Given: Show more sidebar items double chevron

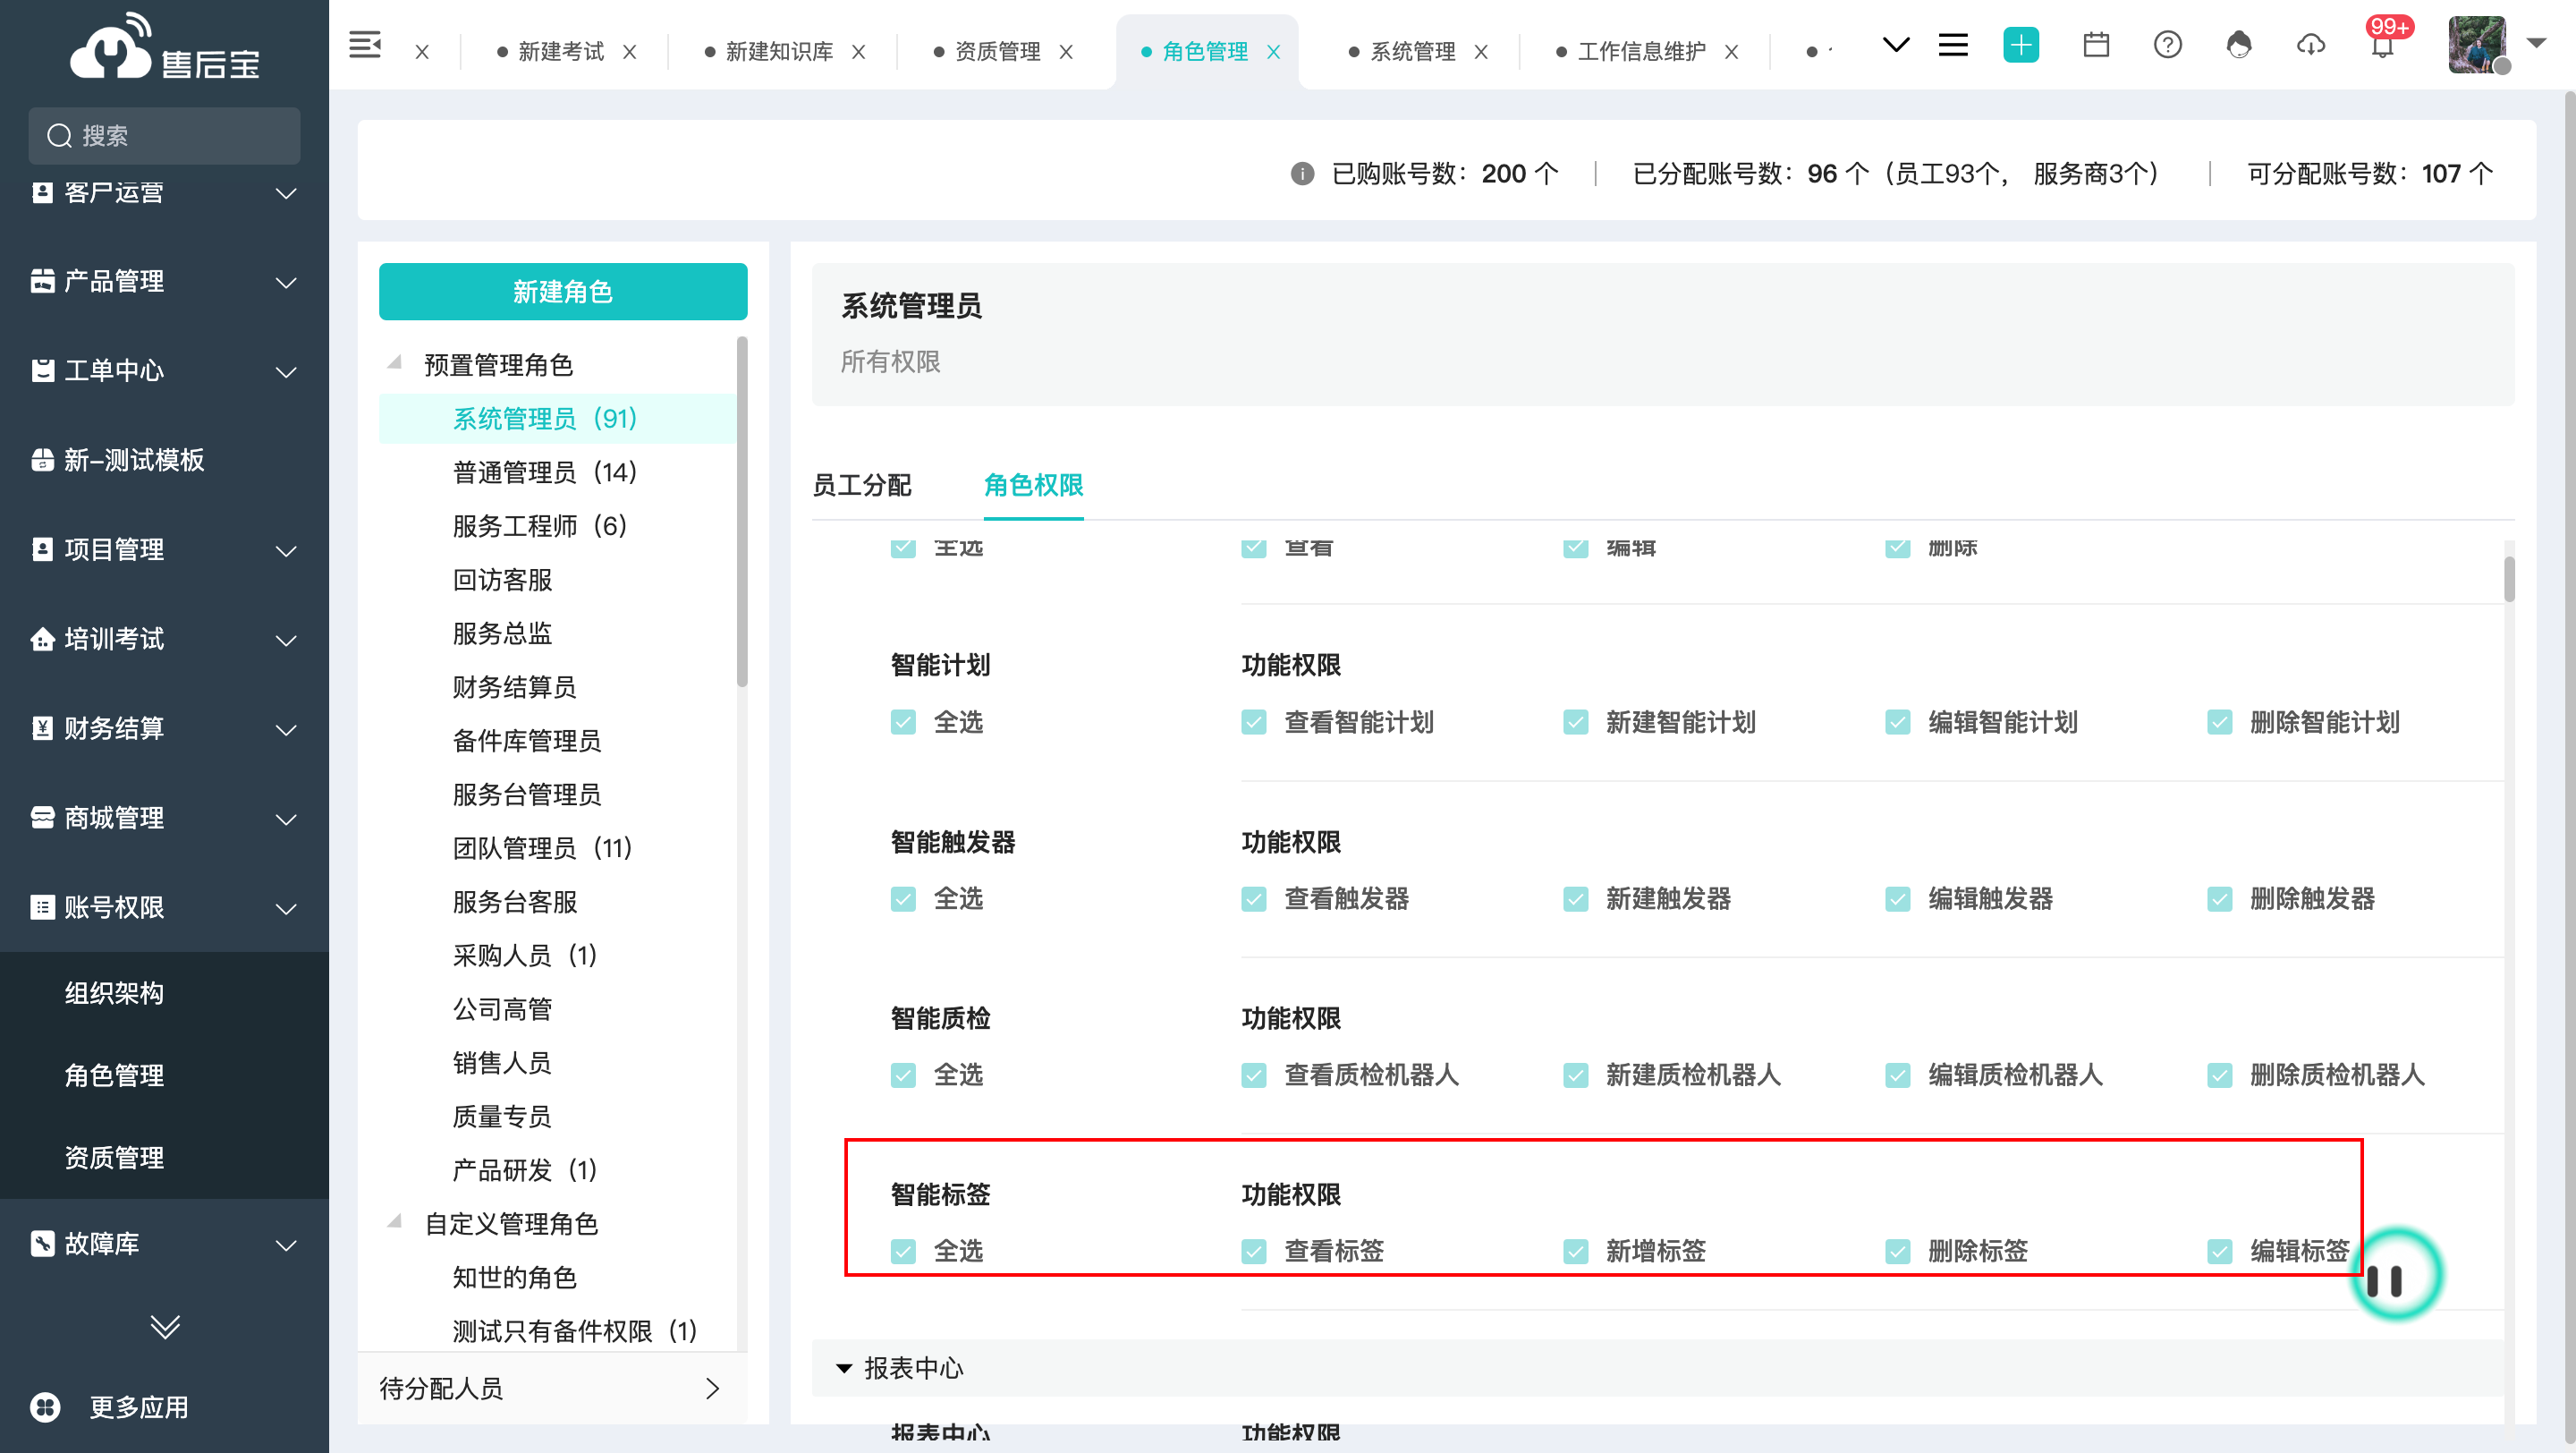Looking at the screenshot, I should click(x=165, y=1326).
